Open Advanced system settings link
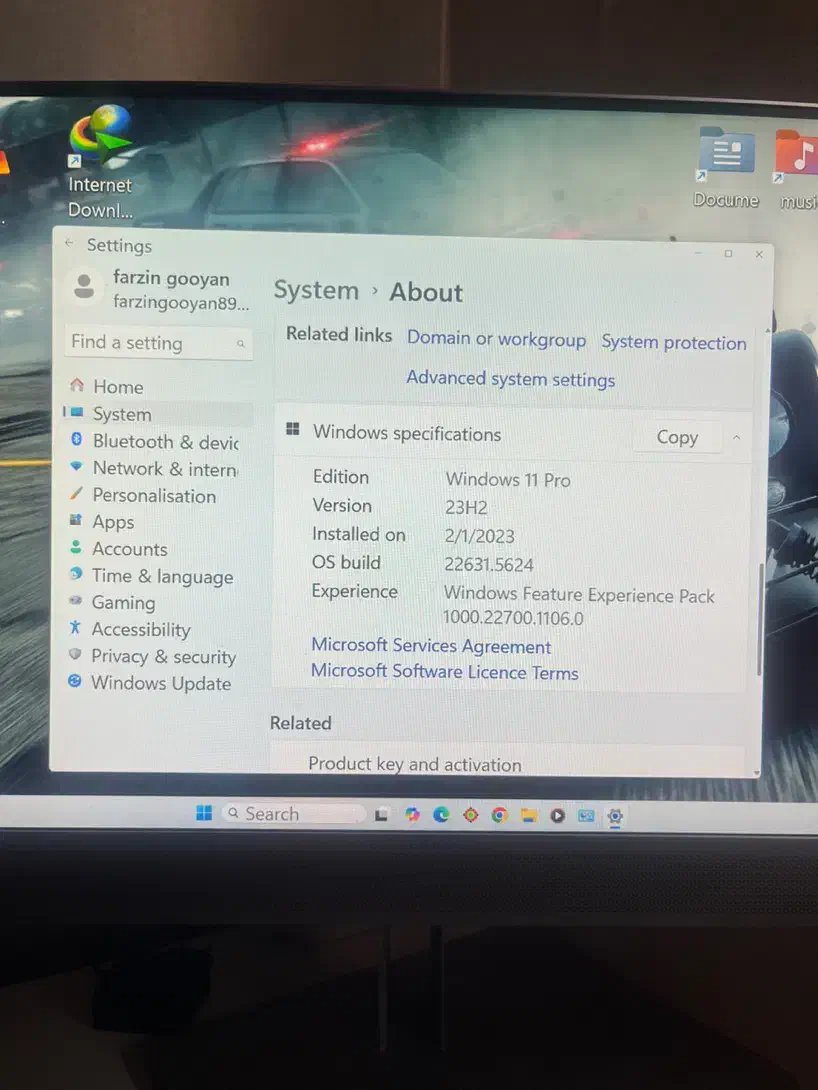Image resolution: width=818 pixels, height=1090 pixels. pos(510,379)
